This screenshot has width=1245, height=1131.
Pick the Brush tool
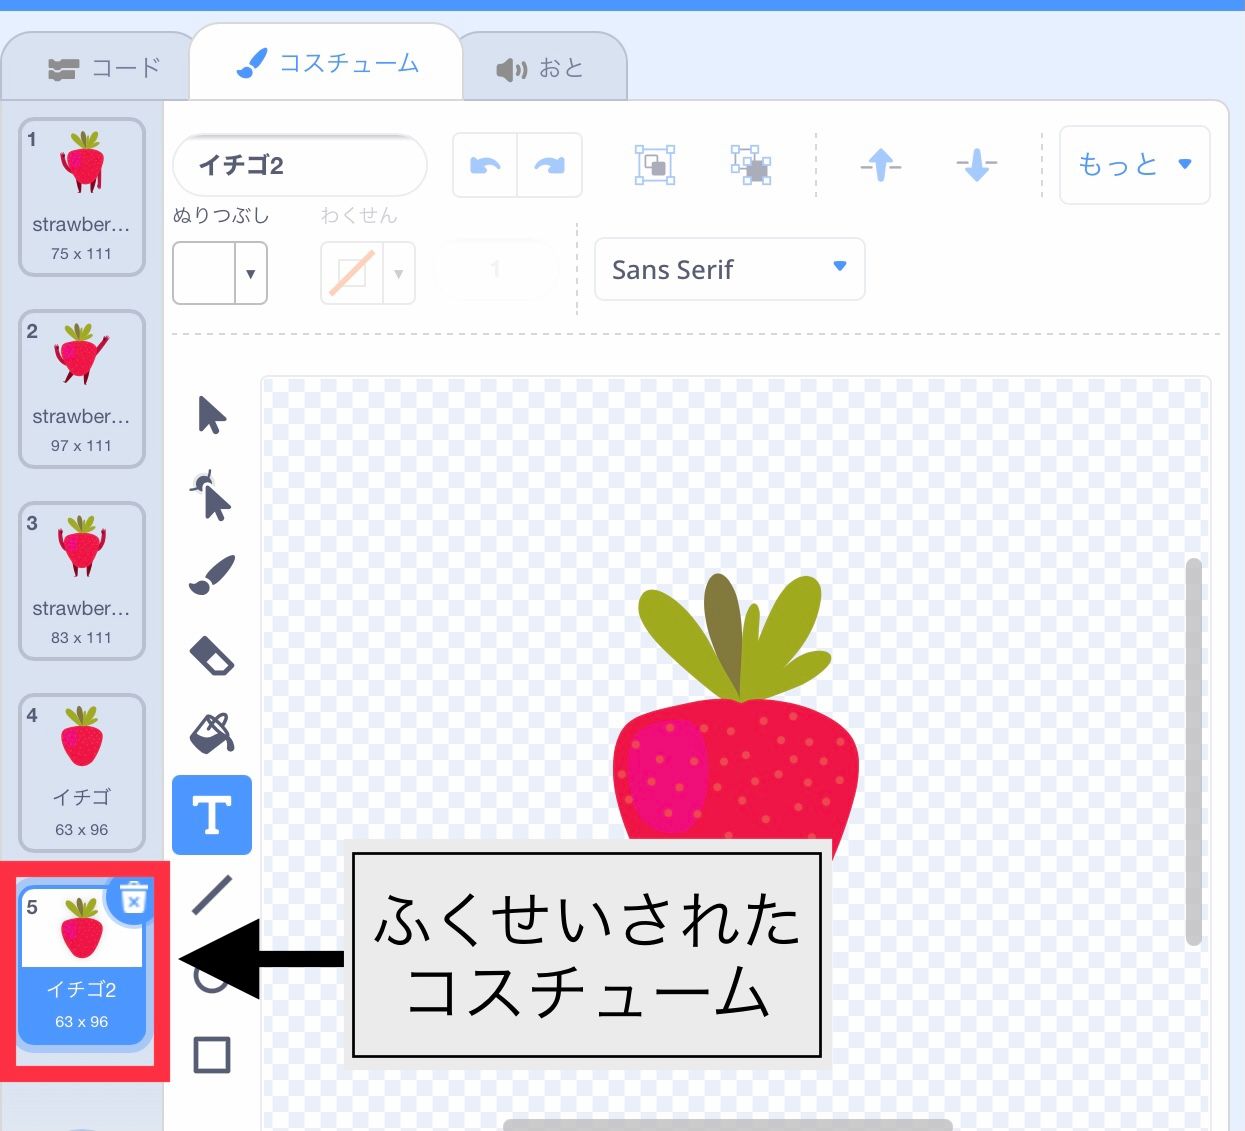tap(211, 573)
